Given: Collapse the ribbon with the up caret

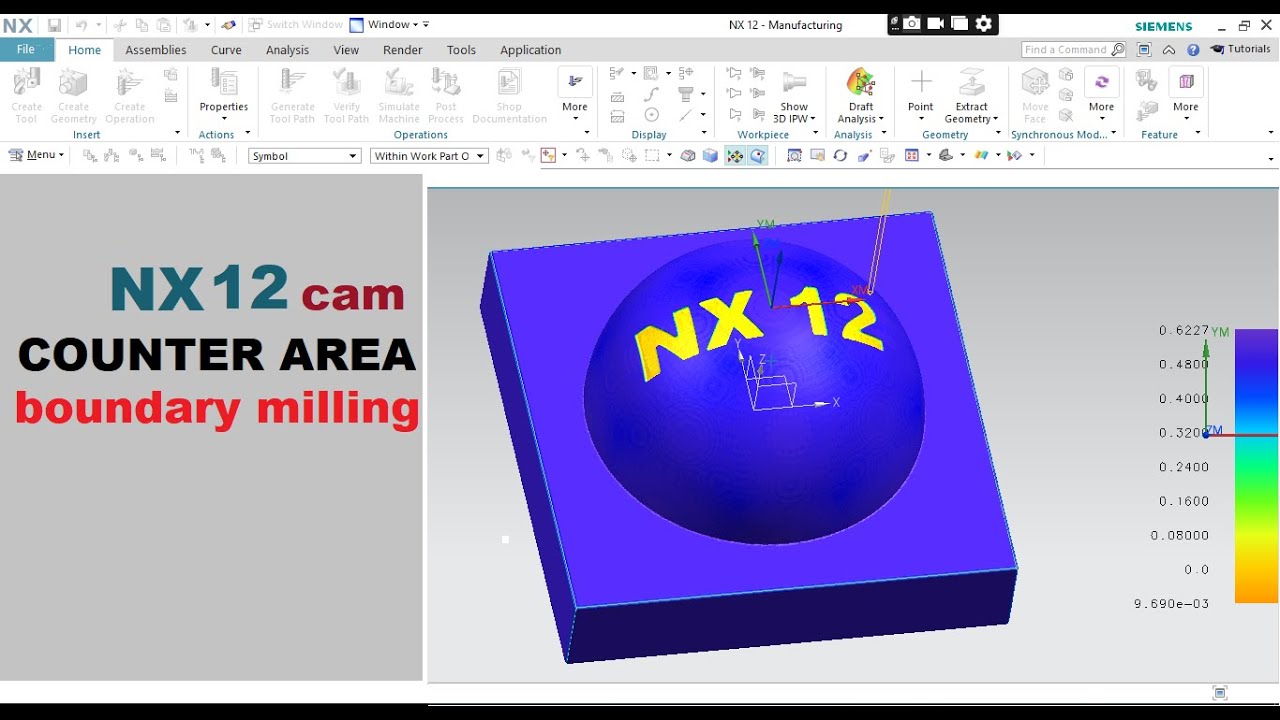Looking at the screenshot, I should 1168,50.
